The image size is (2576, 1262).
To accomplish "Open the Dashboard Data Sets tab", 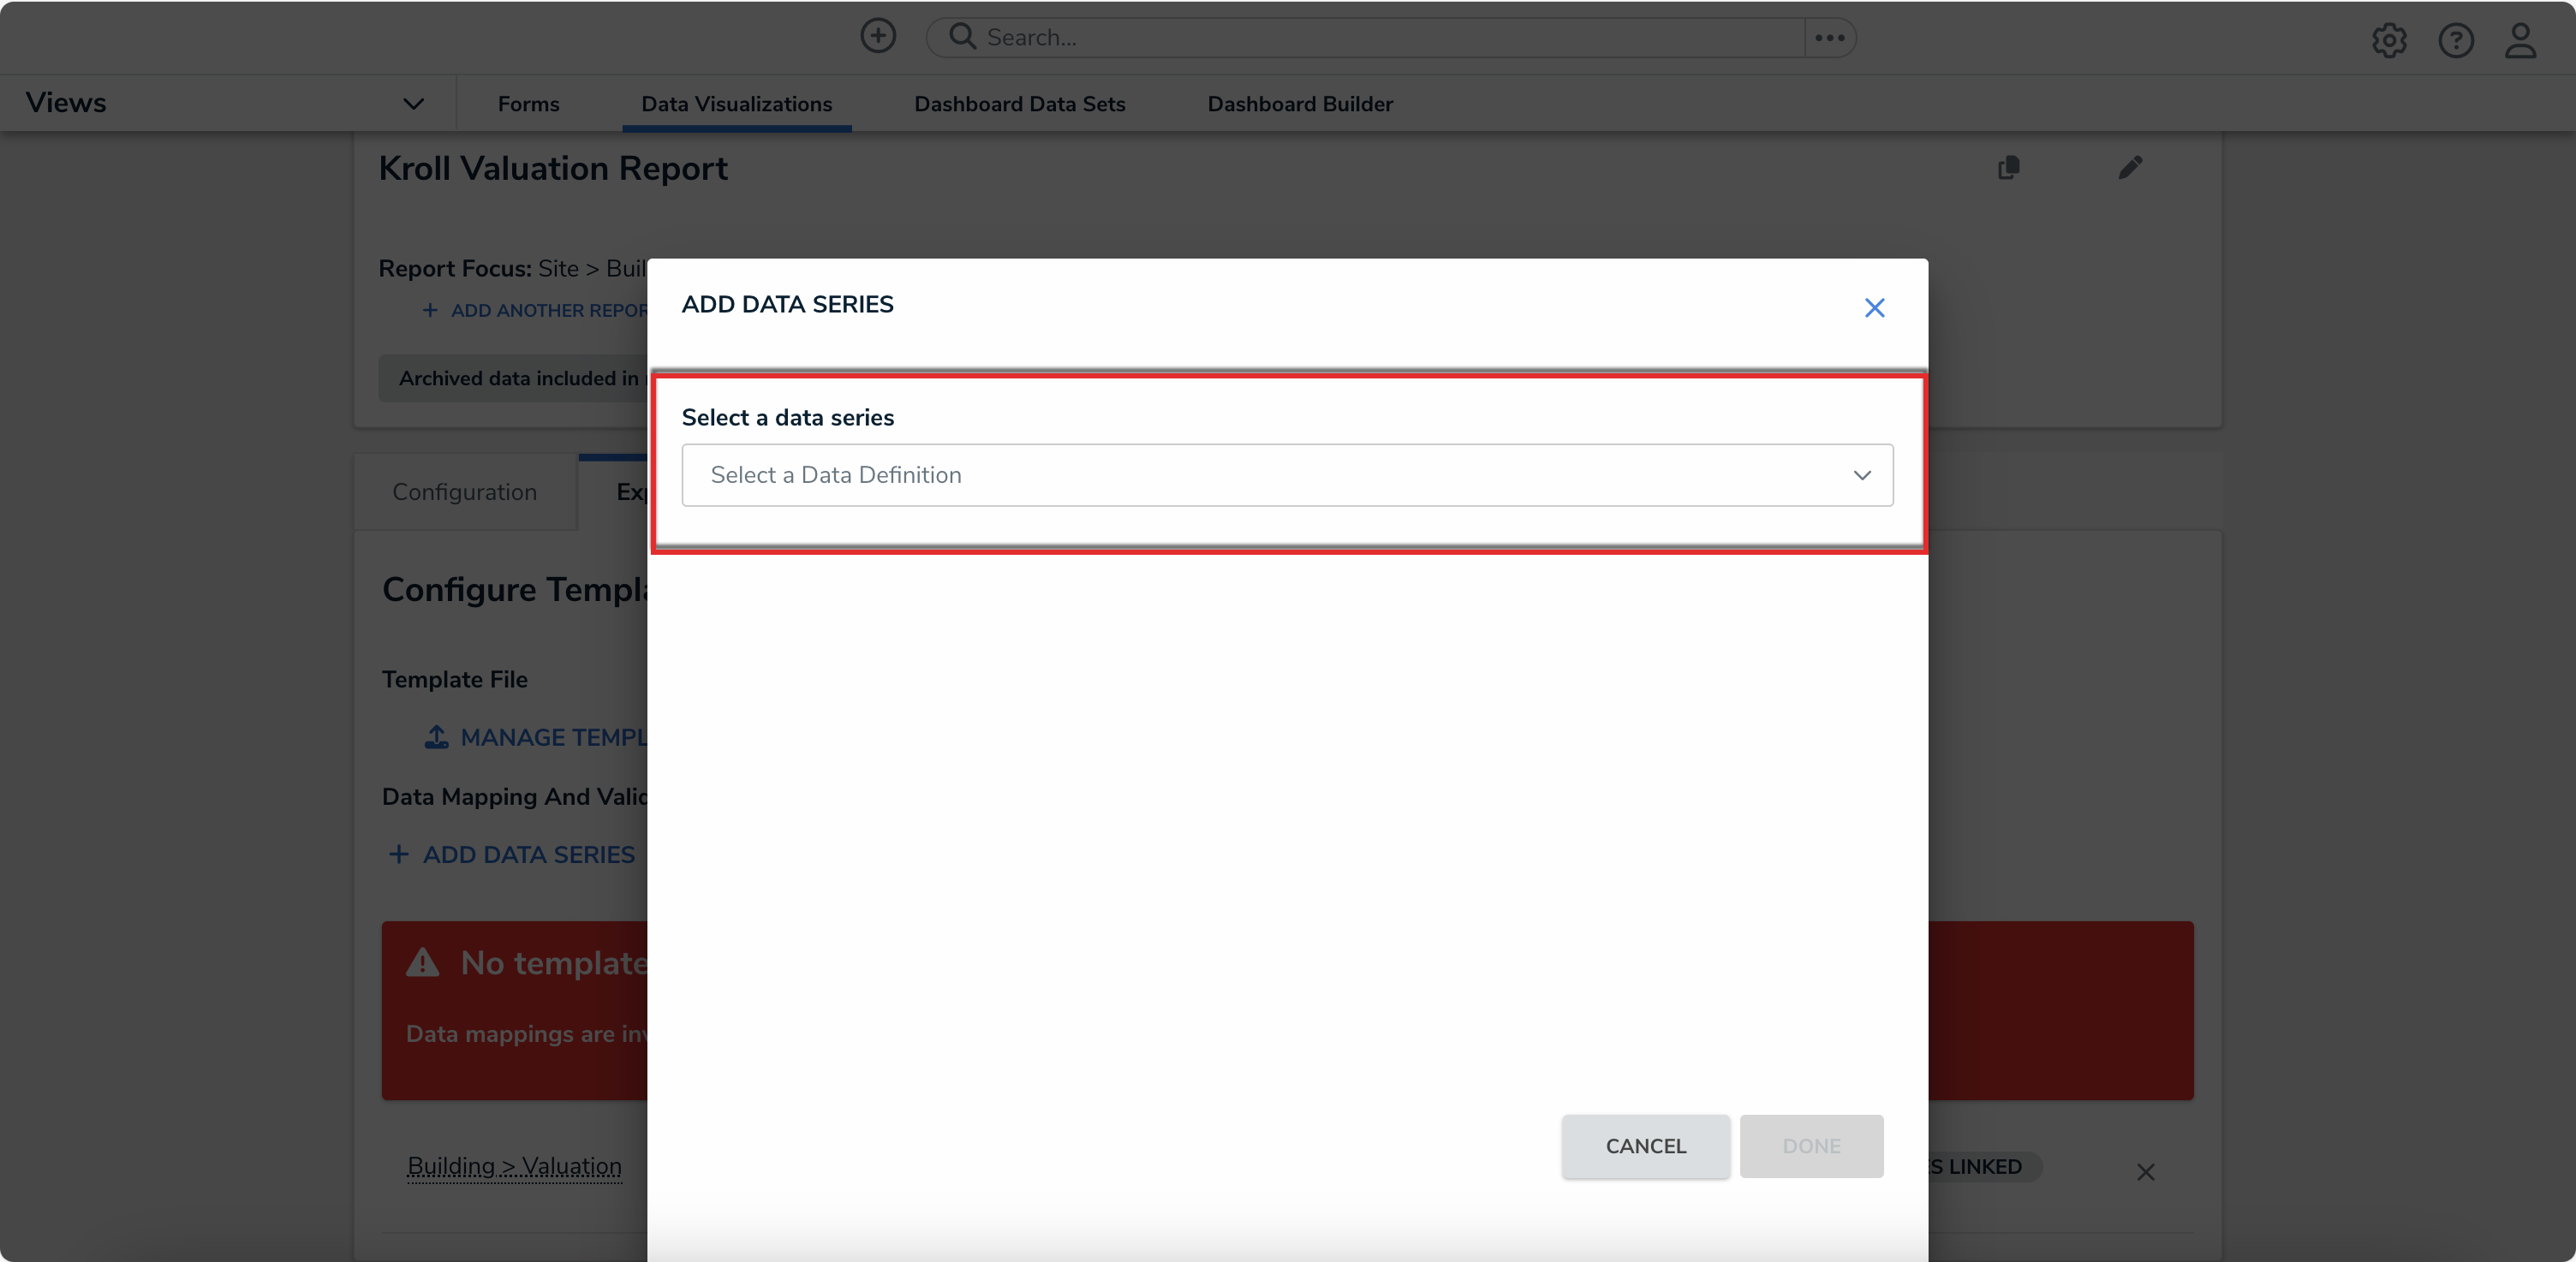I will (1019, 104).
